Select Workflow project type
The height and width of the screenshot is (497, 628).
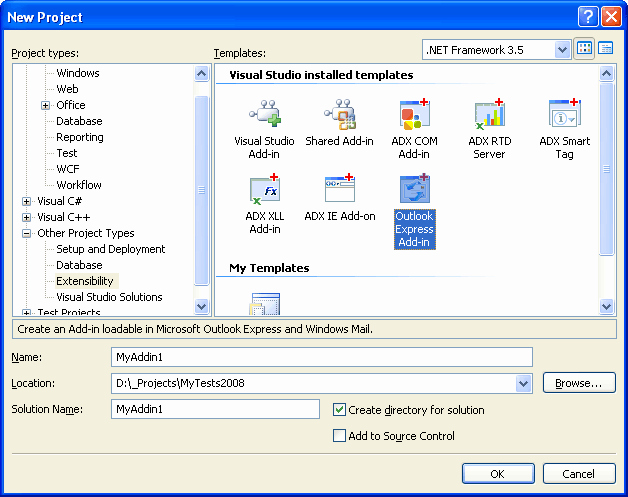click(x=79, y=185)
